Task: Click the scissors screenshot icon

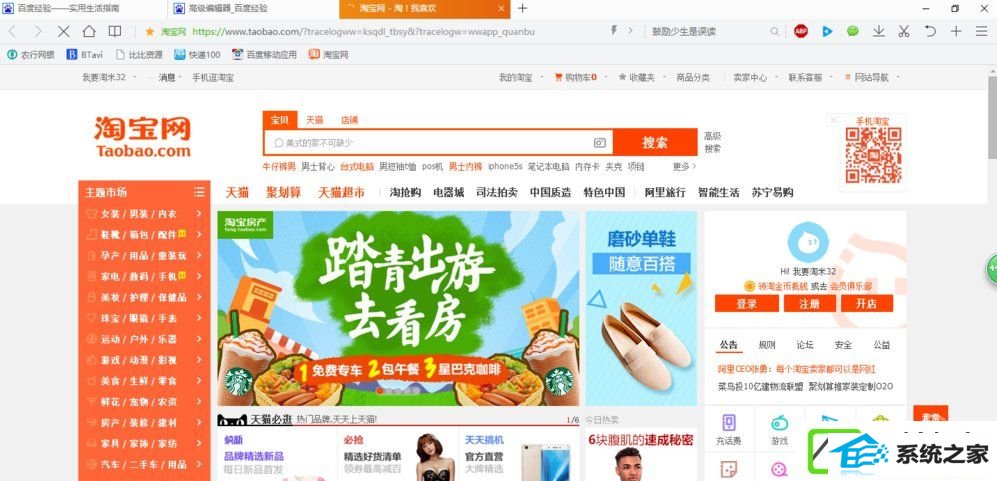Action: 904,31
